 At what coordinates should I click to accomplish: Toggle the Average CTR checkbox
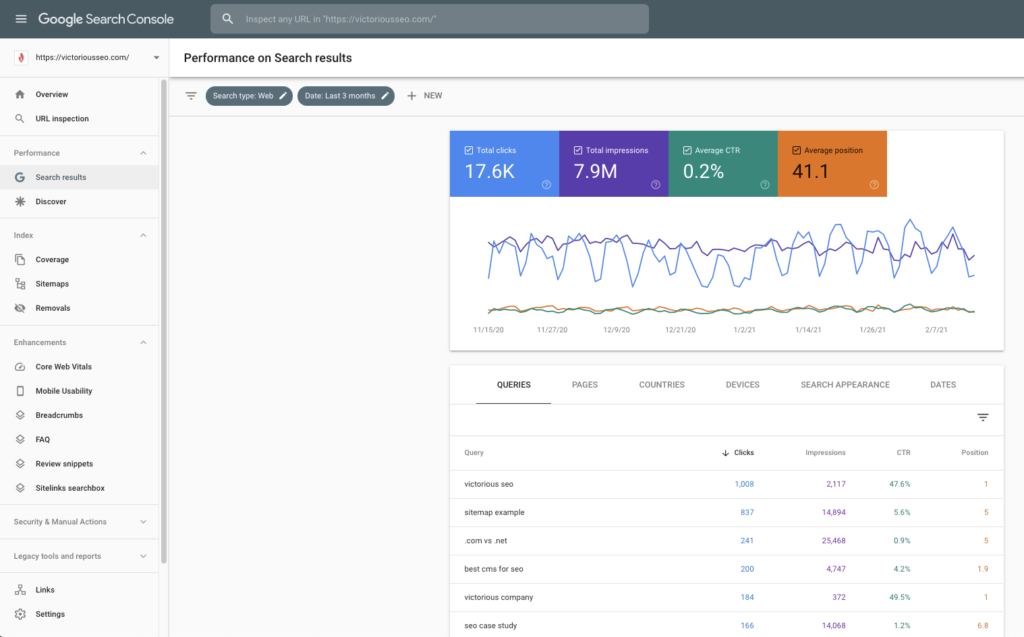coord(687,150)
